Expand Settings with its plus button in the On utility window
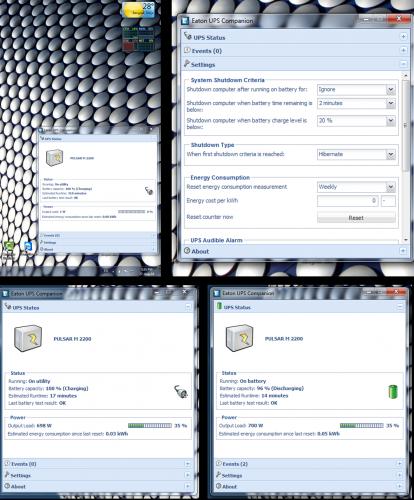Screen dimensions: 414x500 click(x=188, y=475)
